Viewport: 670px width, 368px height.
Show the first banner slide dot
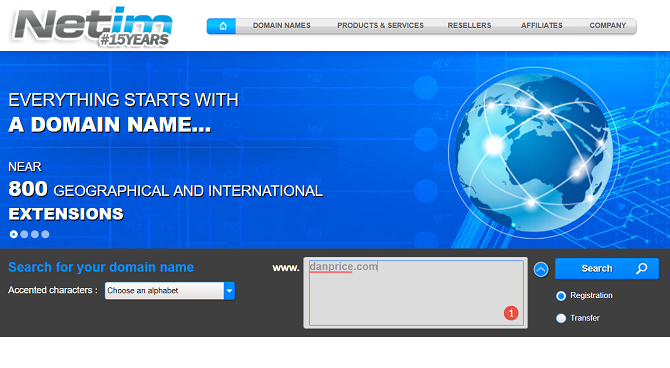(x=14, y=234)
